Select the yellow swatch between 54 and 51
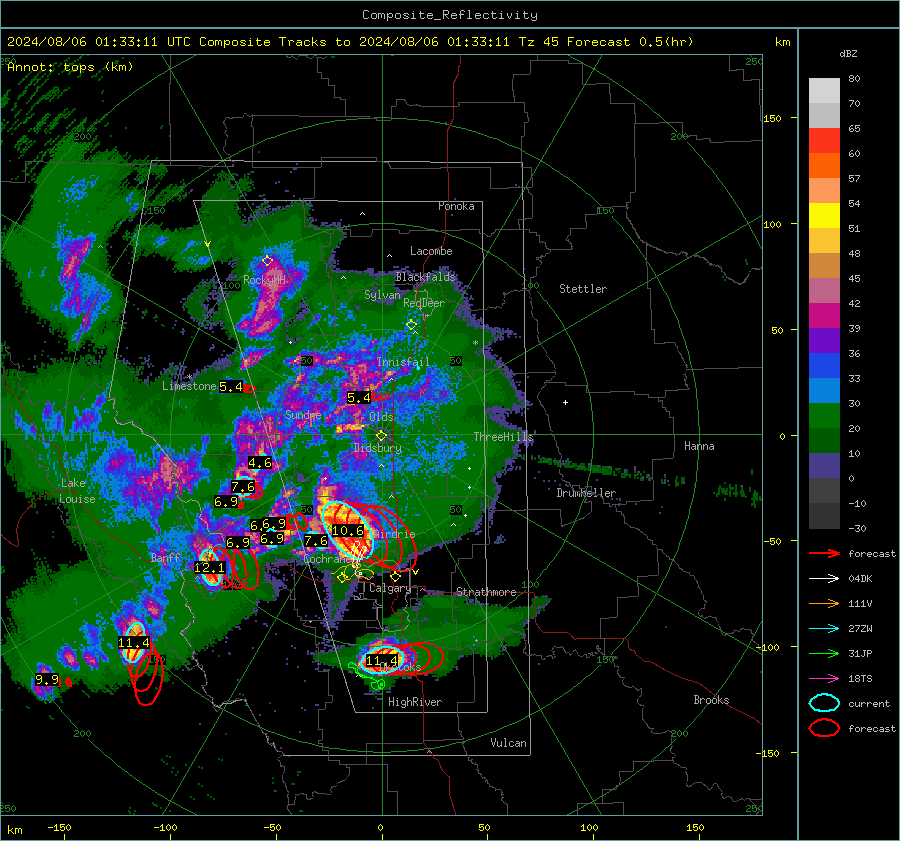 [x=824, y=216]
